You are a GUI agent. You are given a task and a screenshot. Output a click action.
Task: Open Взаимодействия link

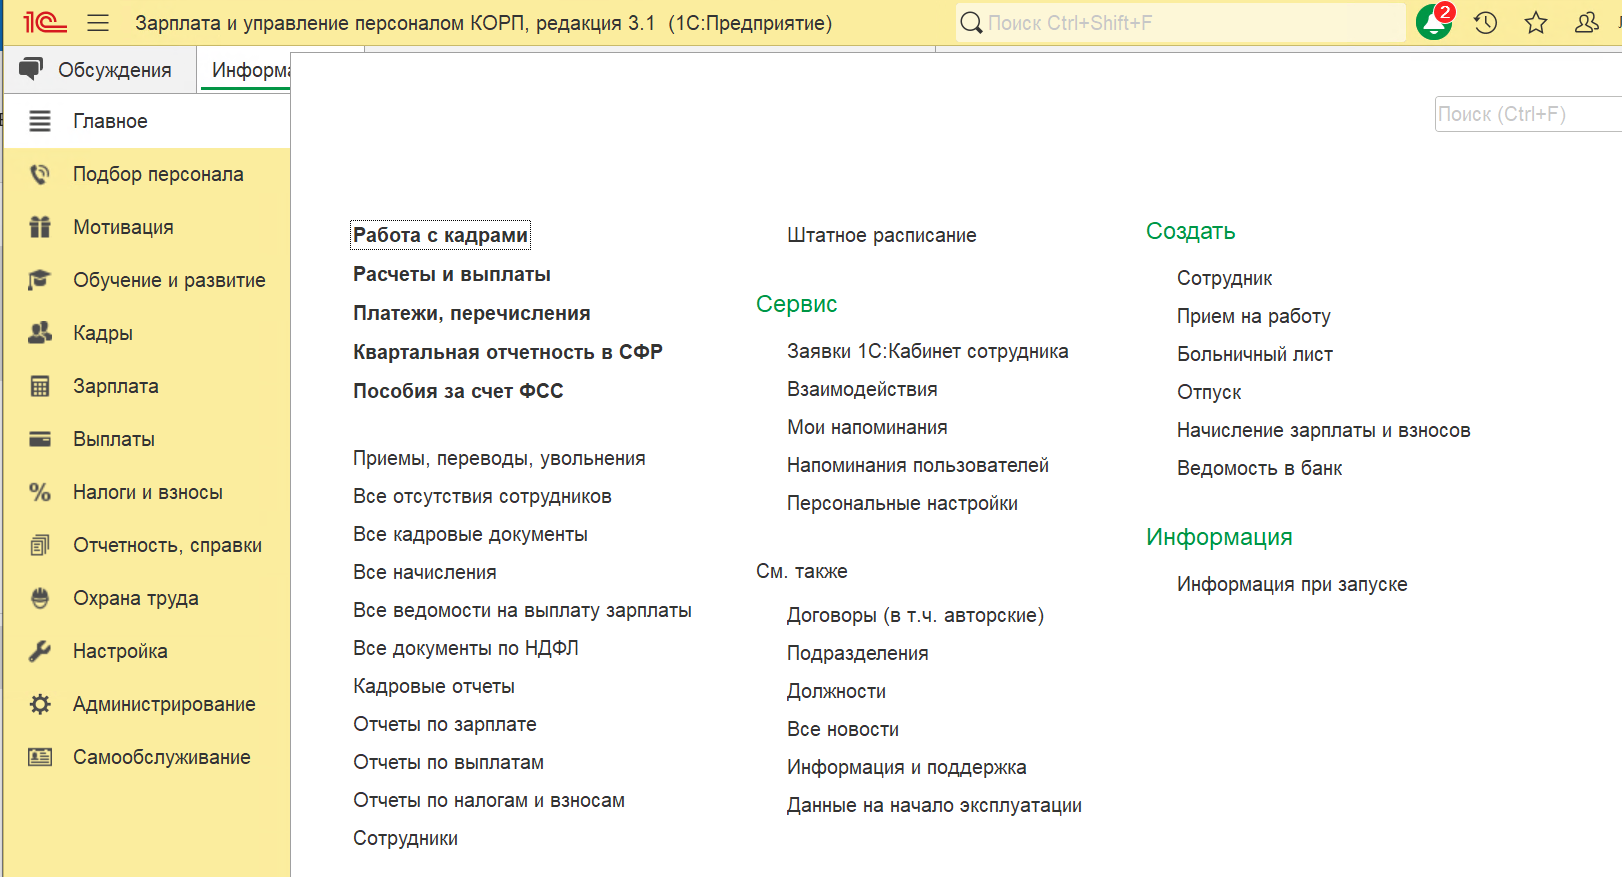click(x=862, y=389)
